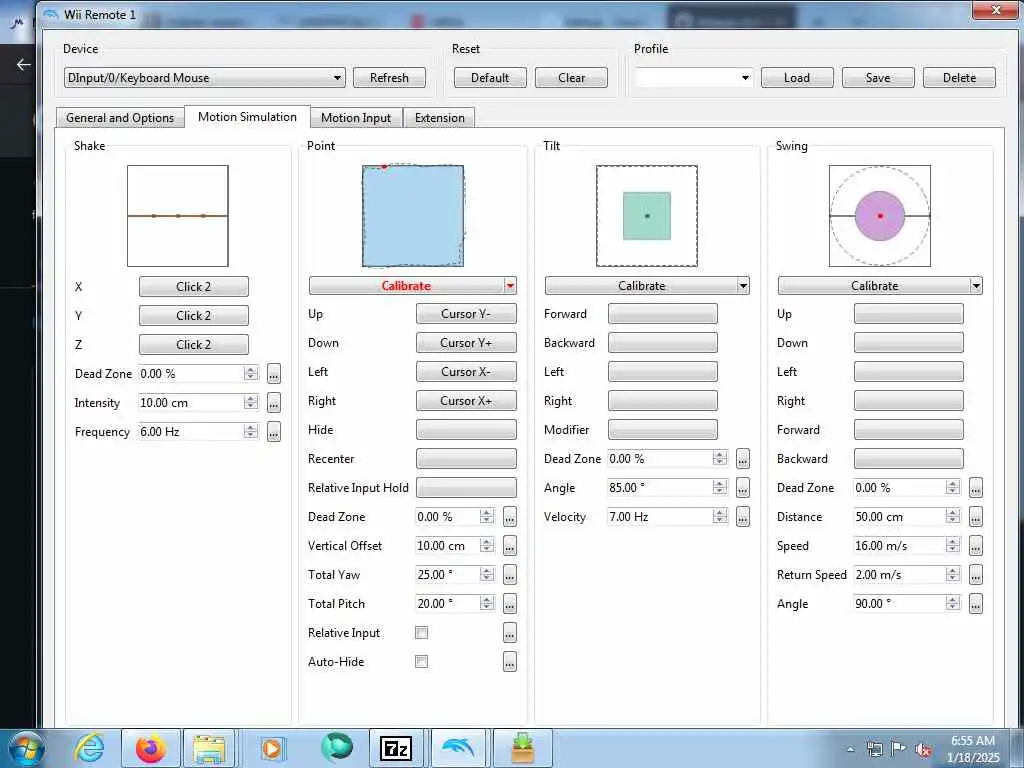Click the taskbar clock showing 6:55 AM

(x=973, y=741)
